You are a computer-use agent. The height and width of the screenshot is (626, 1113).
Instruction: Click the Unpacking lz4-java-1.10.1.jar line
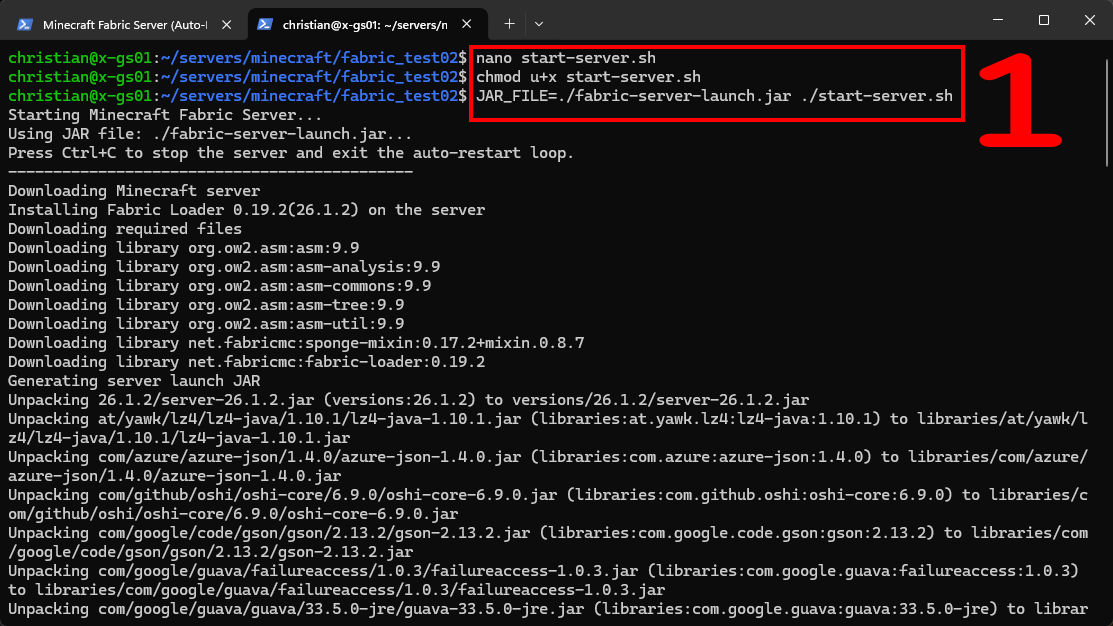[x=547, y=429]
